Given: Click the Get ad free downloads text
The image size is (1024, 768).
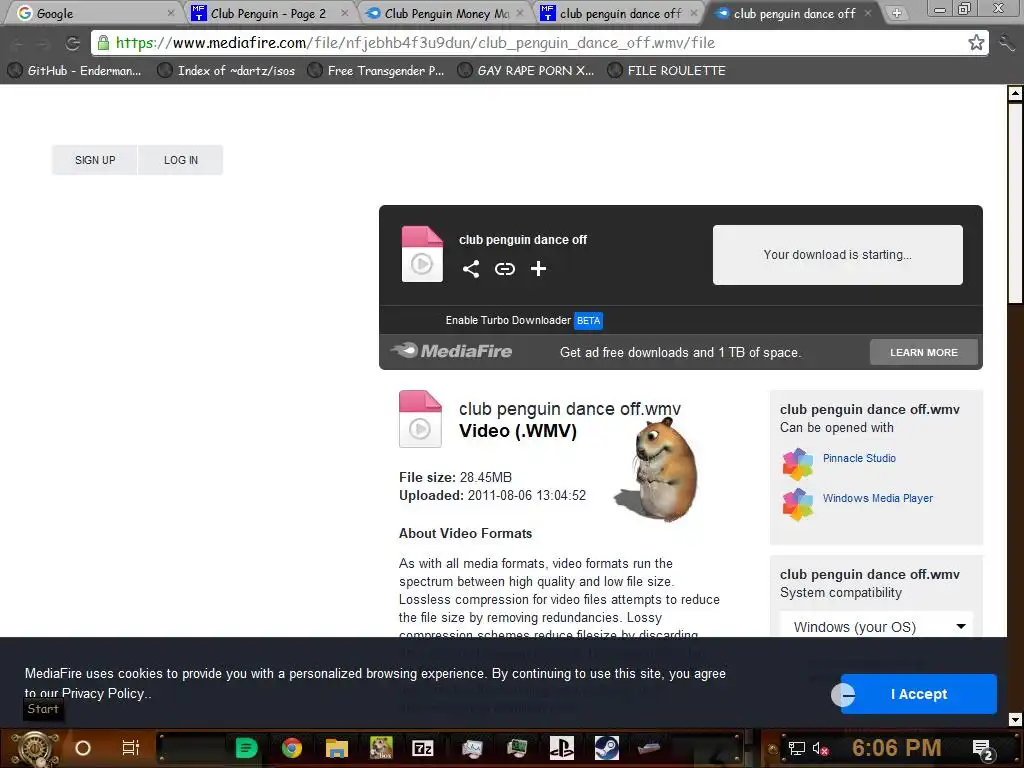Looking at the screenshot, I should point(680,352).
